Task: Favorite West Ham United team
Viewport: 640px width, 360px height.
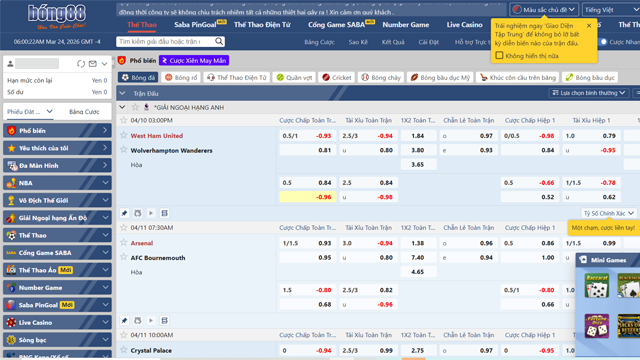Action: [124, 135]
